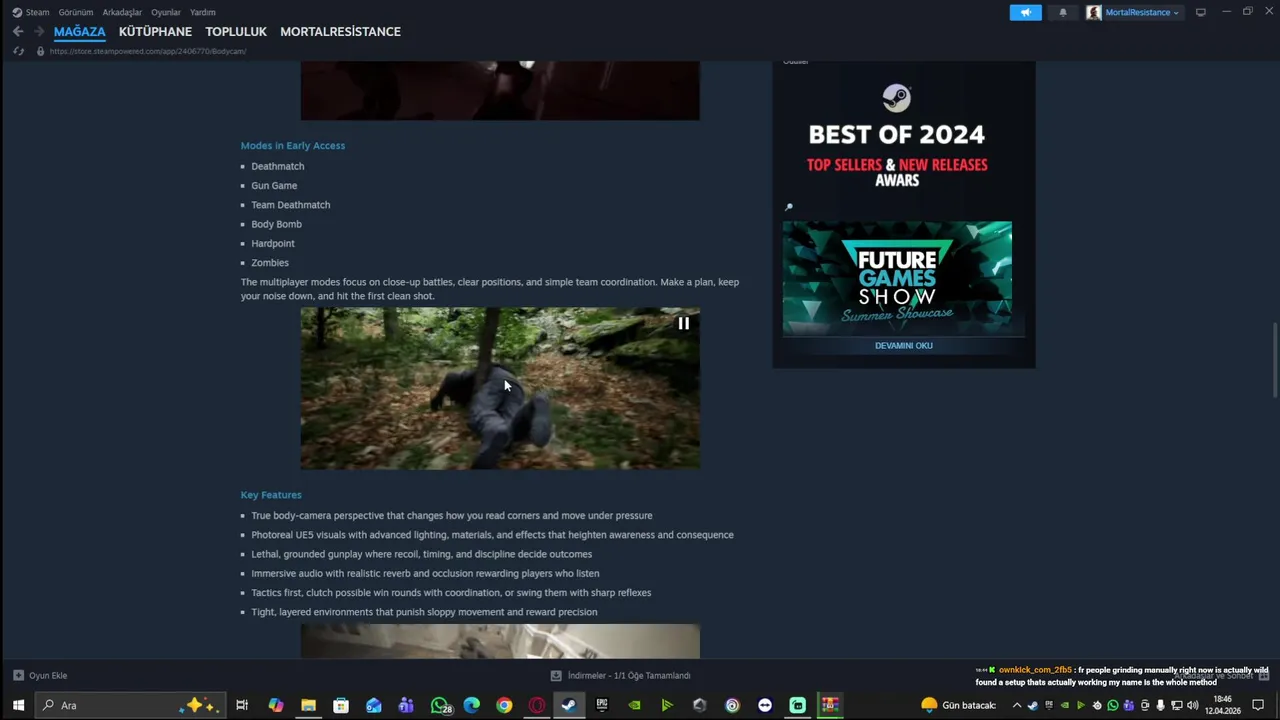The width and height of the screenshot is (1280, 720).
Task: Open Epic Games Launcher from the taskbar
Action: pos(602,705)
